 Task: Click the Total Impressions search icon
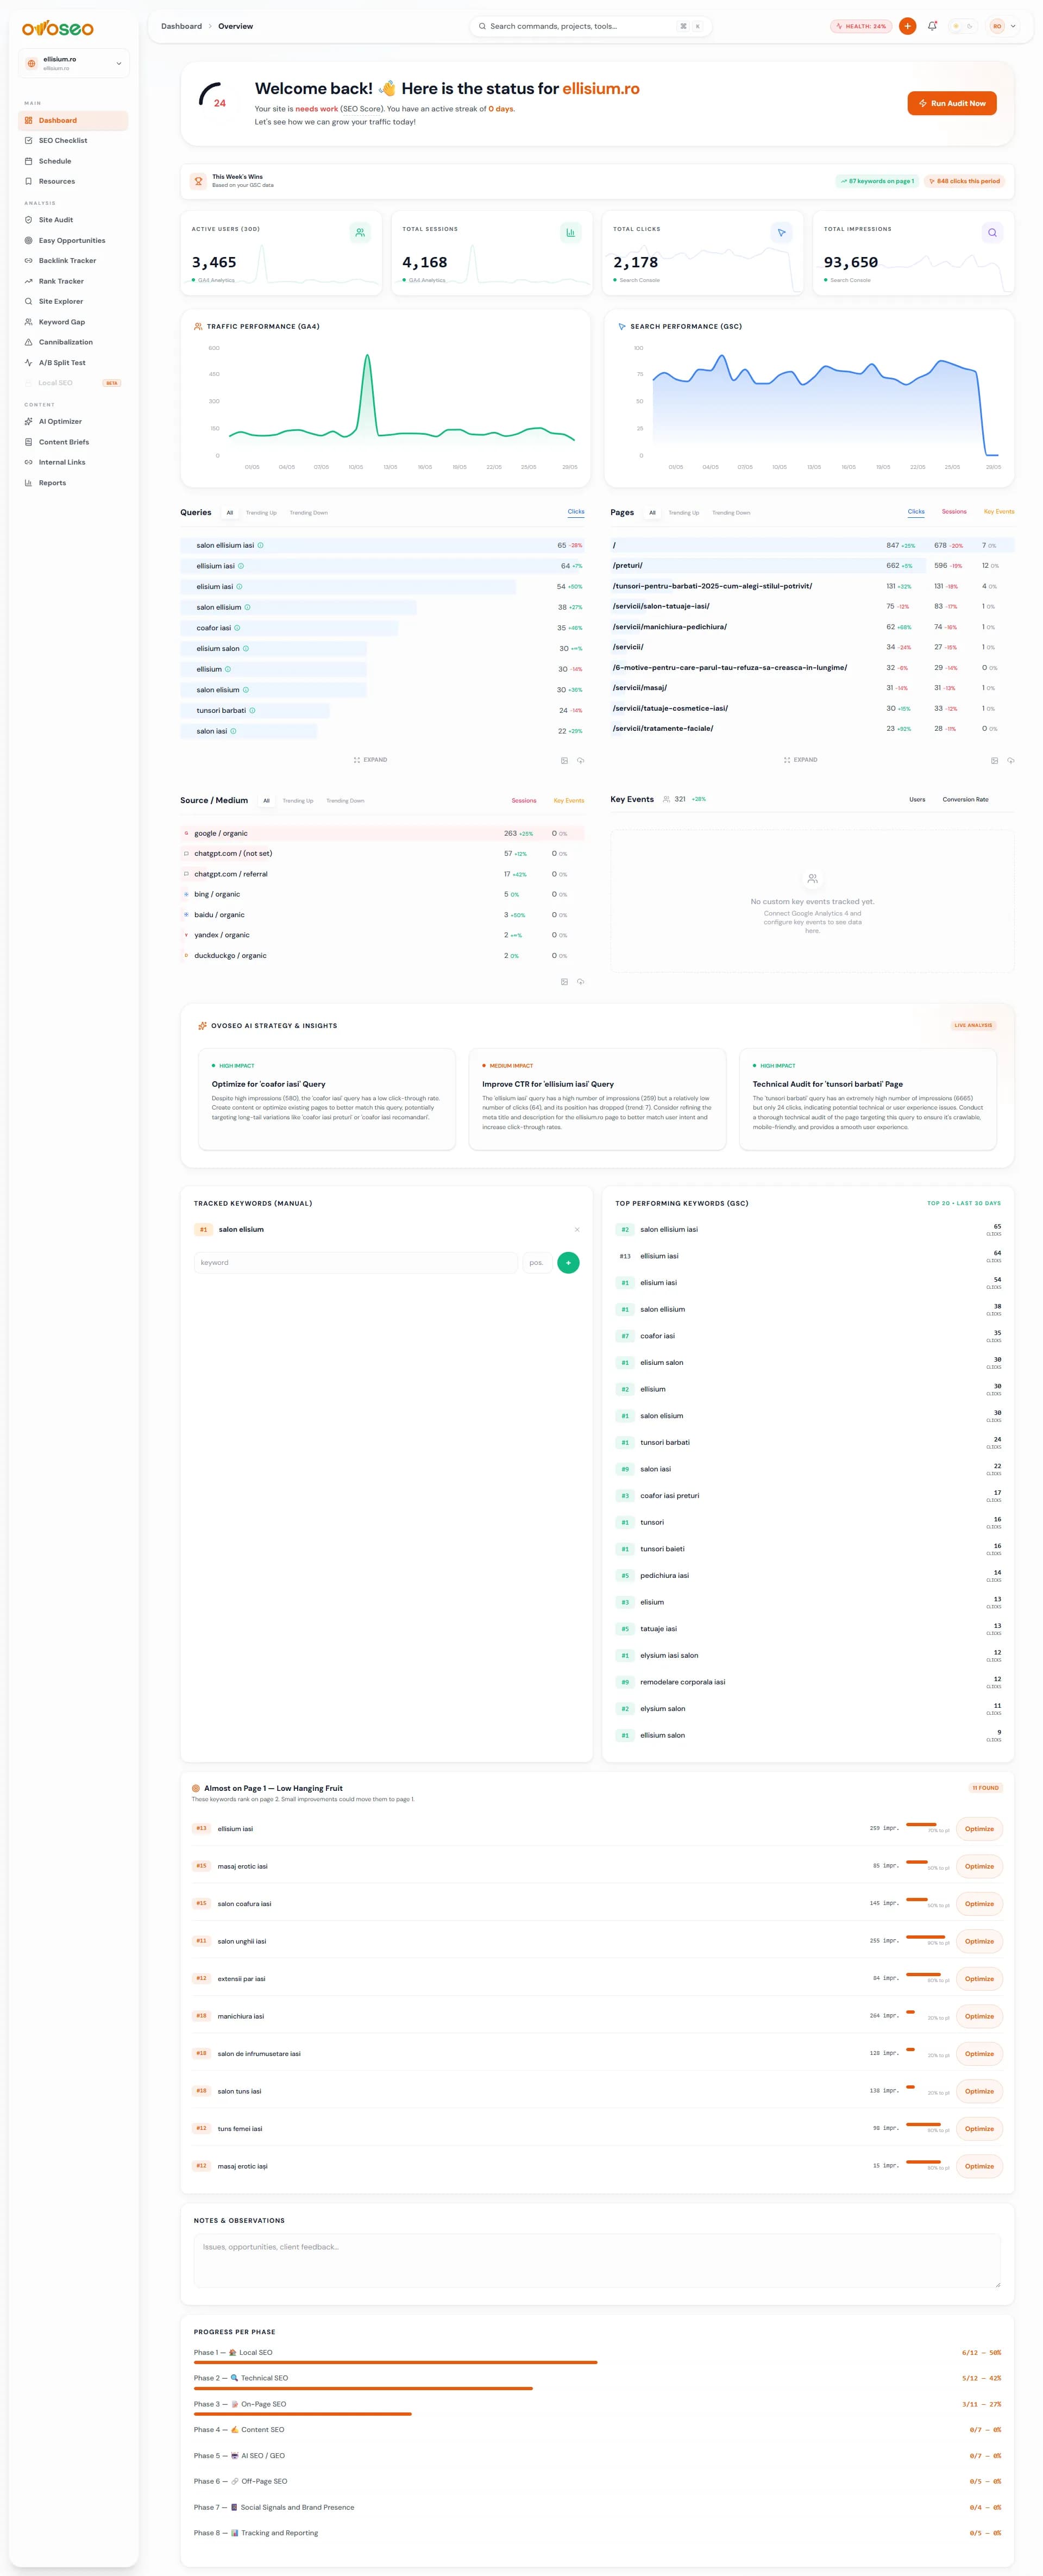point(992,233)
